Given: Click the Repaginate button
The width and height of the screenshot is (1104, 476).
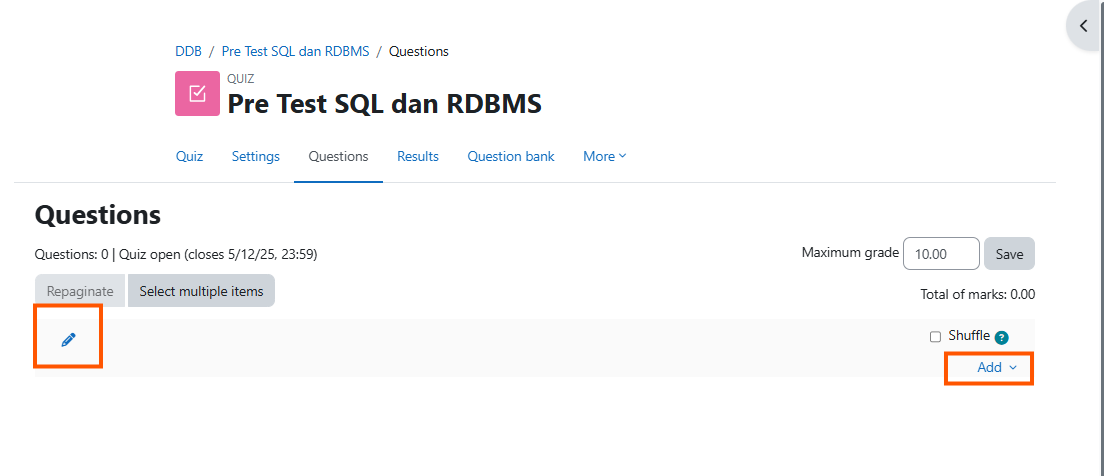Looking at the screenshot, I should (x=80, y=291).
